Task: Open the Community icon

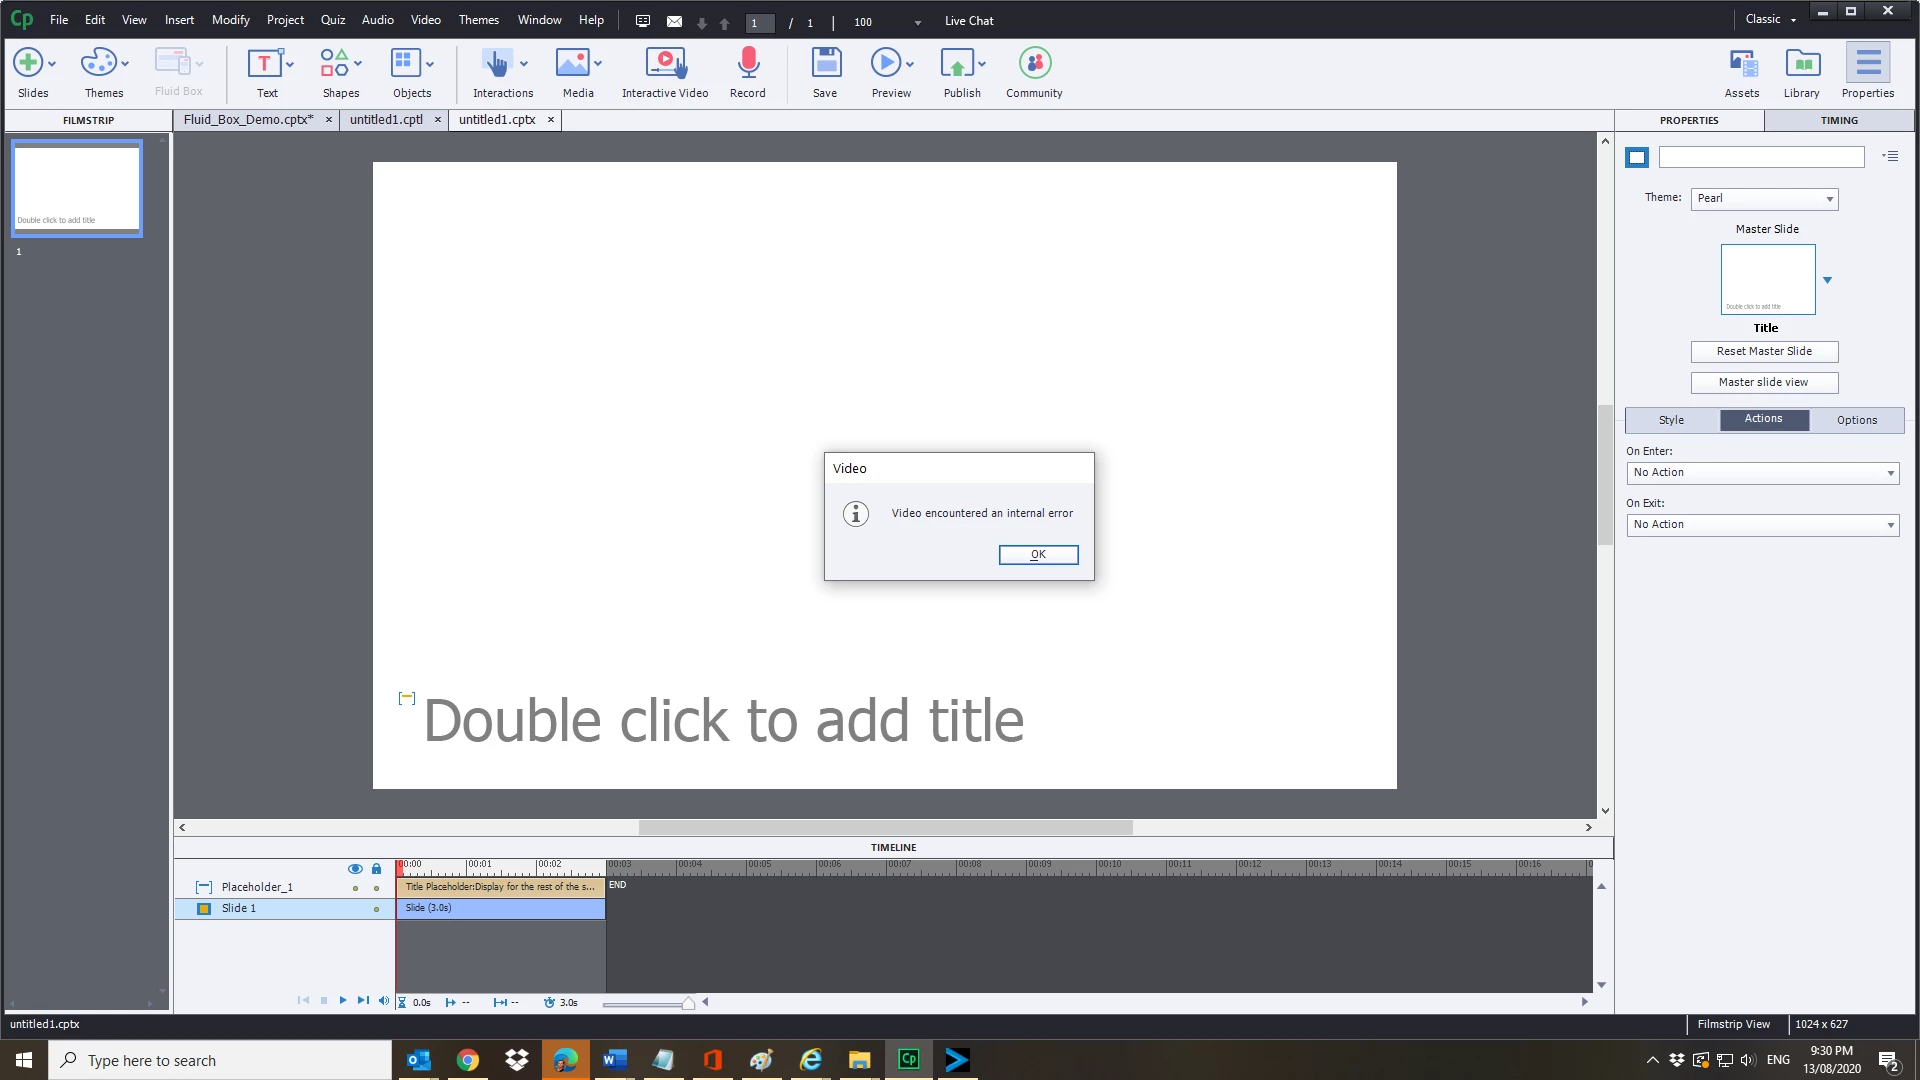Action: point(1034,64)
